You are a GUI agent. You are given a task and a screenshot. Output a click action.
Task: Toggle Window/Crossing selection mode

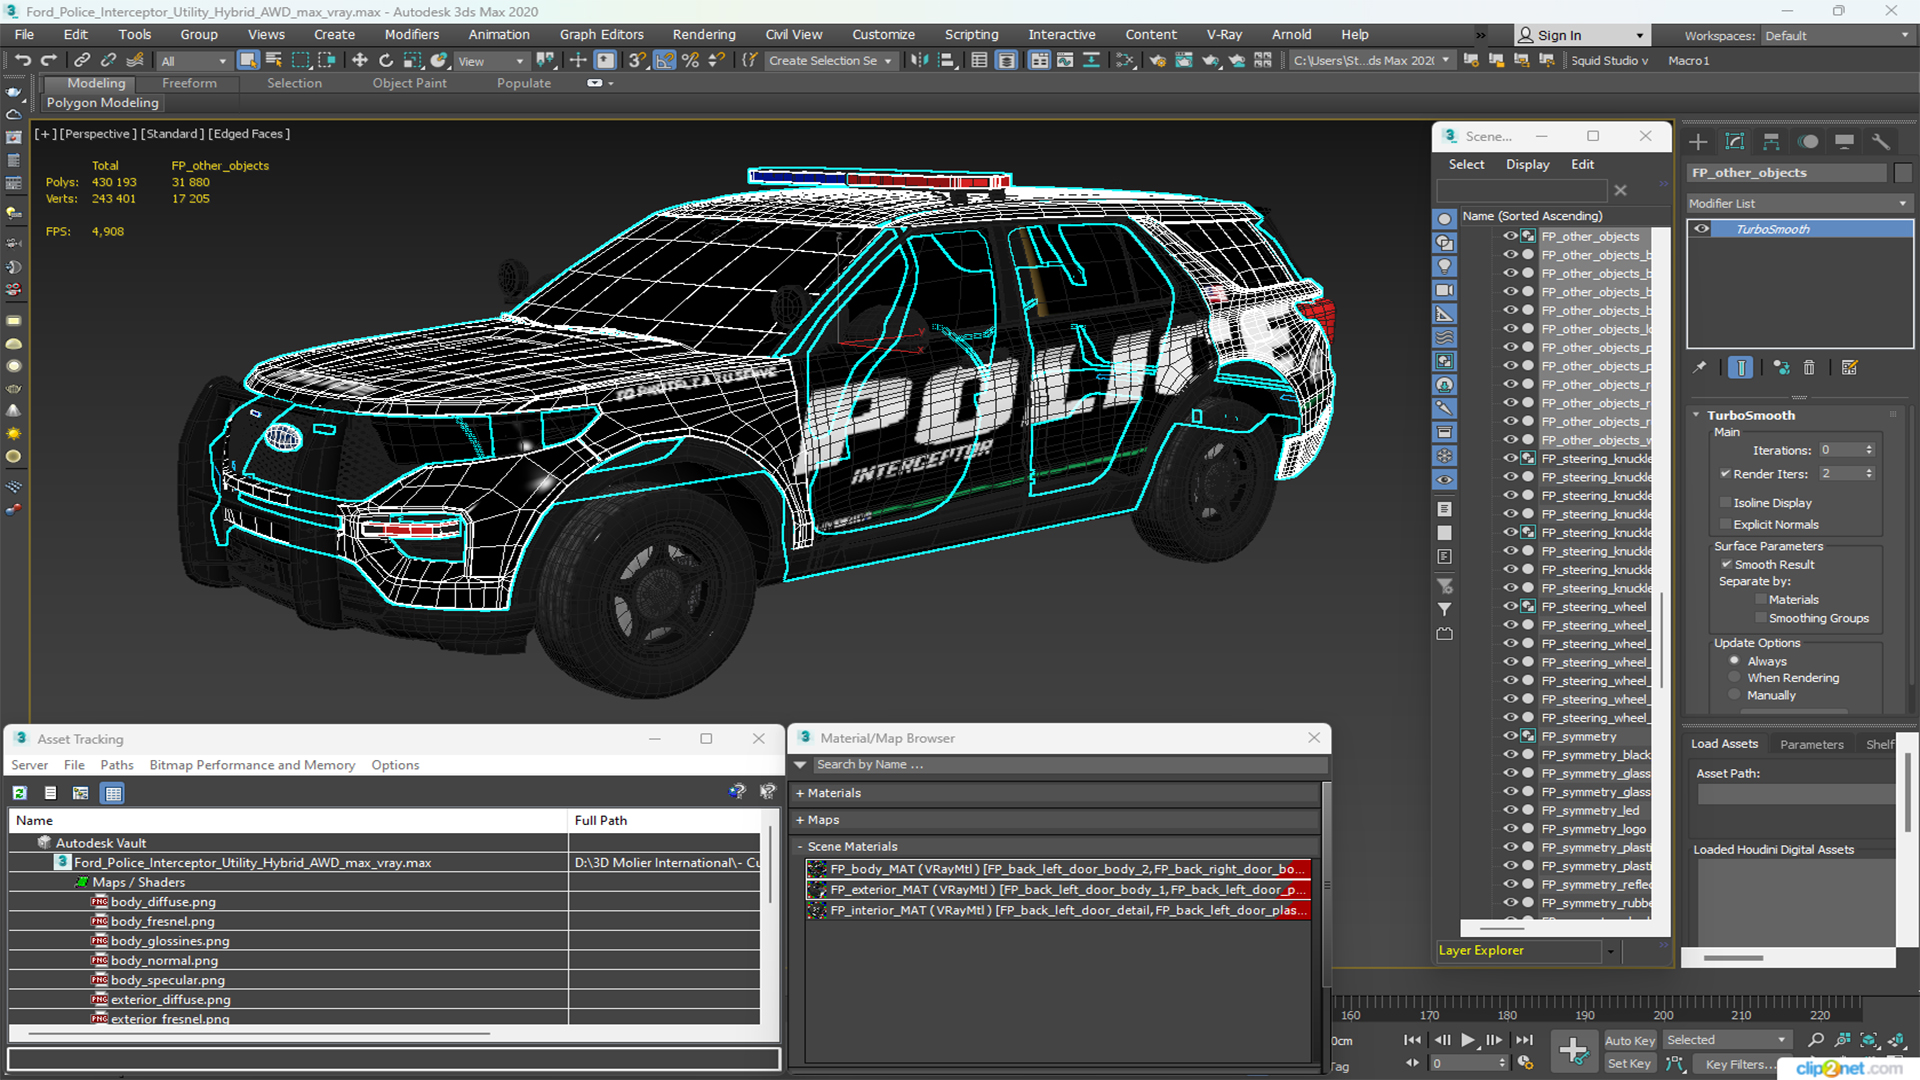pyautogui.click(x=326, y=61)
